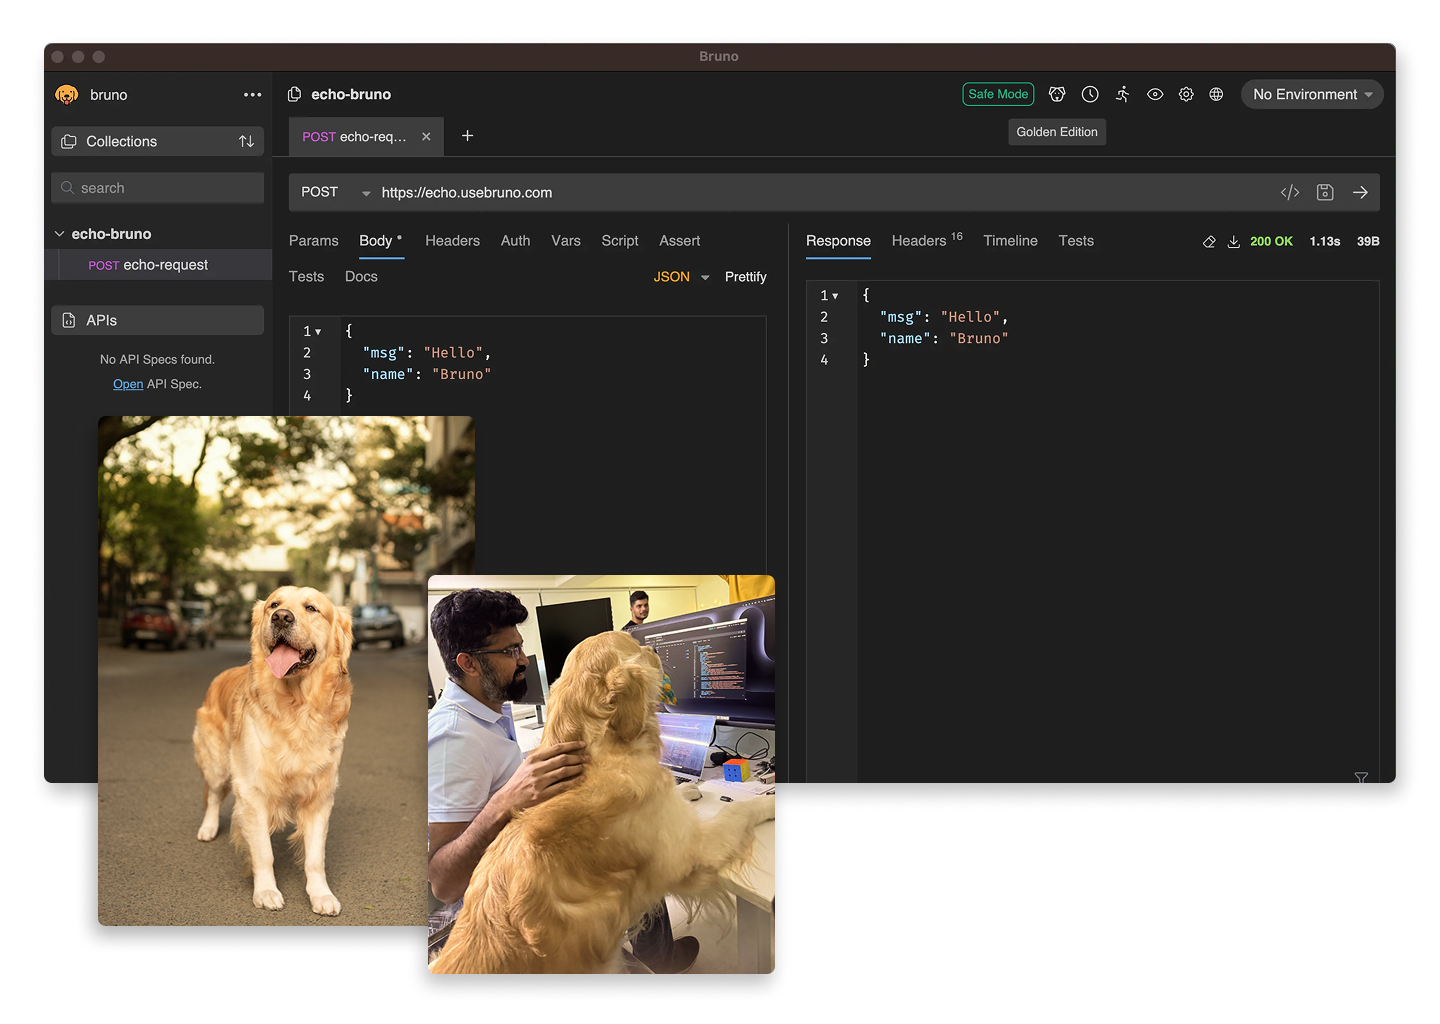
Task: Click the echo-bruno collection file icon
Action: tap(294, 94)
